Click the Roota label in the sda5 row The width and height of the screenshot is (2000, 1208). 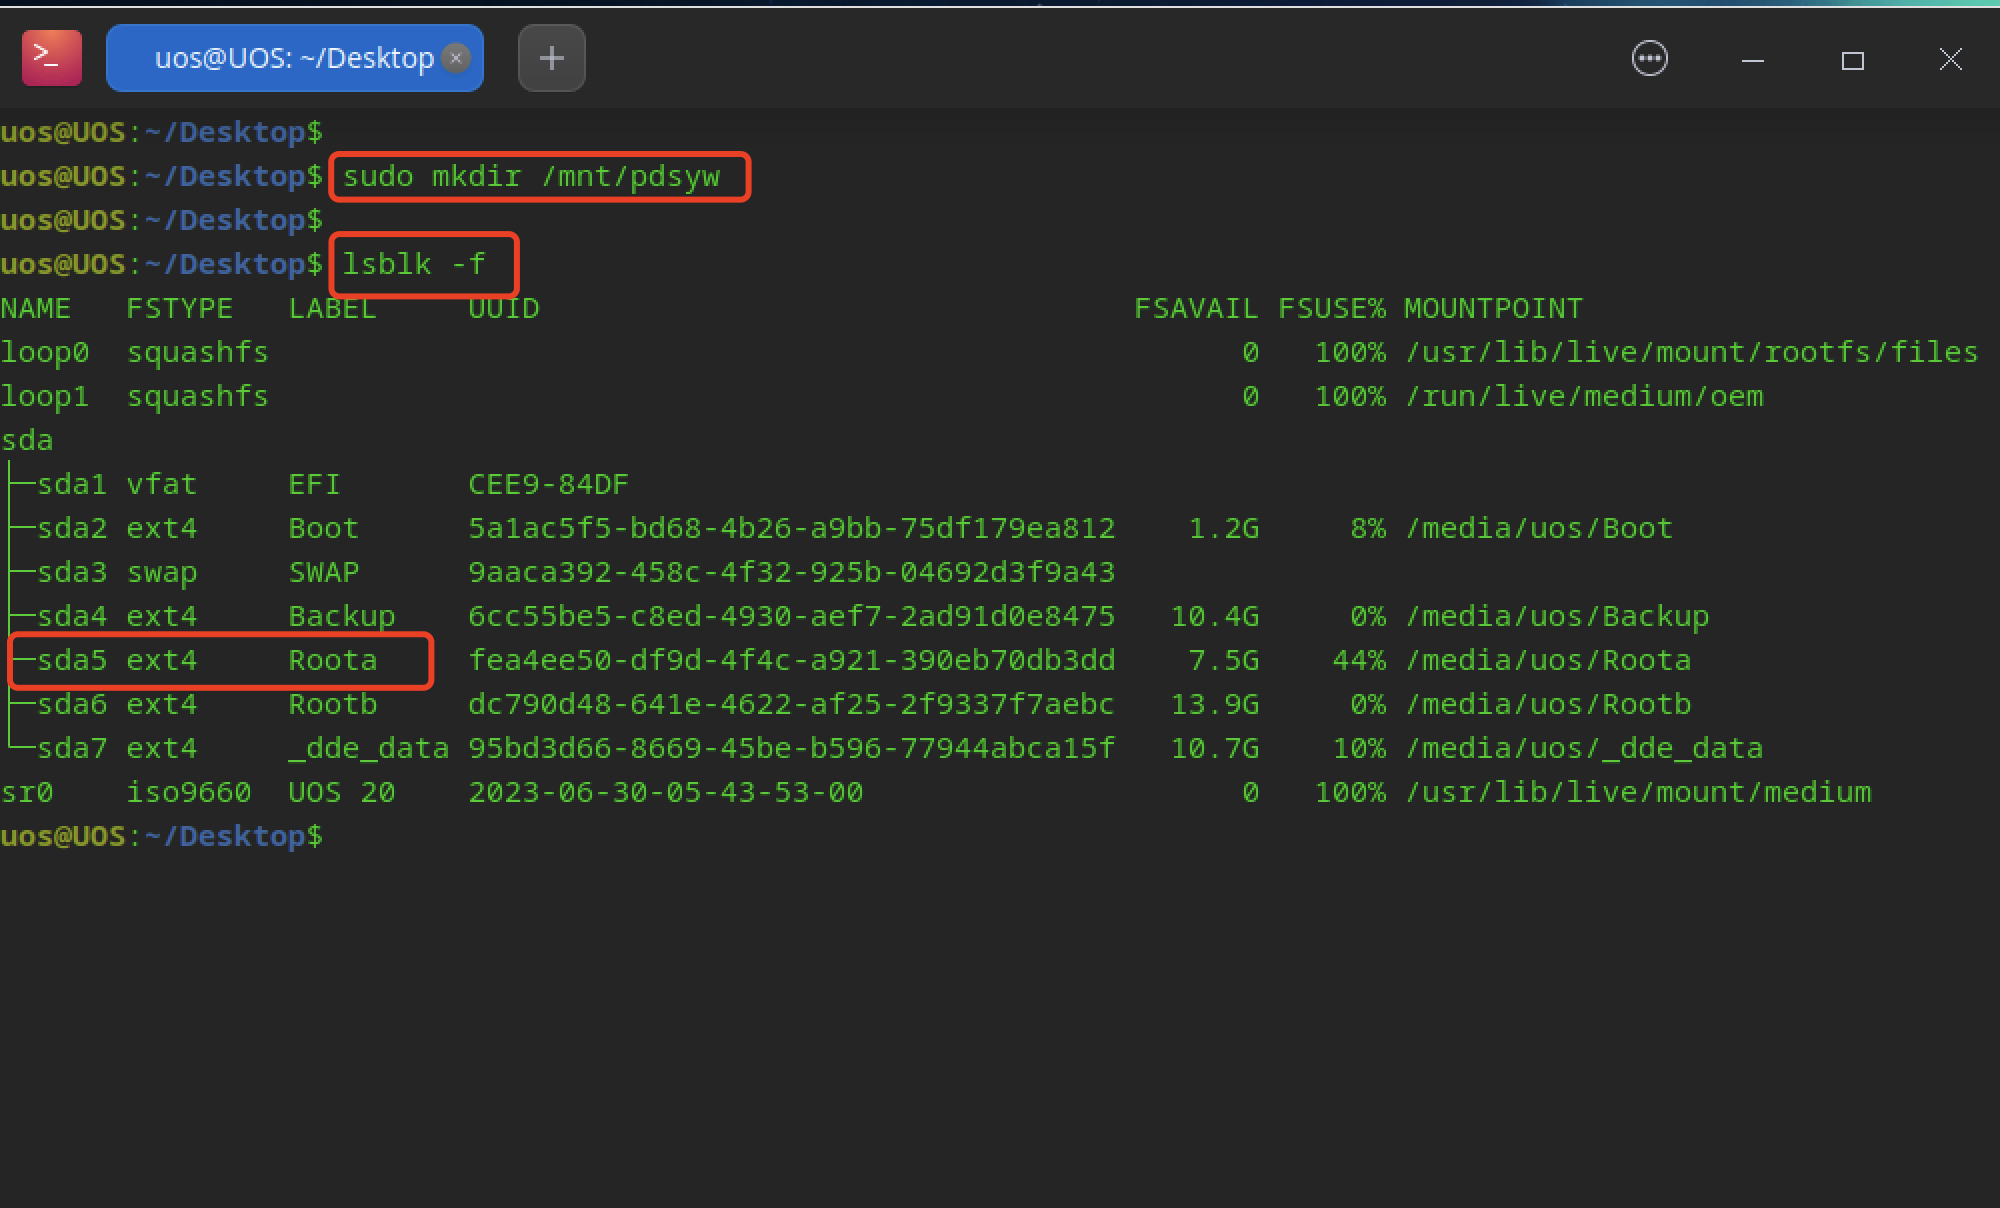pos(333,661)
